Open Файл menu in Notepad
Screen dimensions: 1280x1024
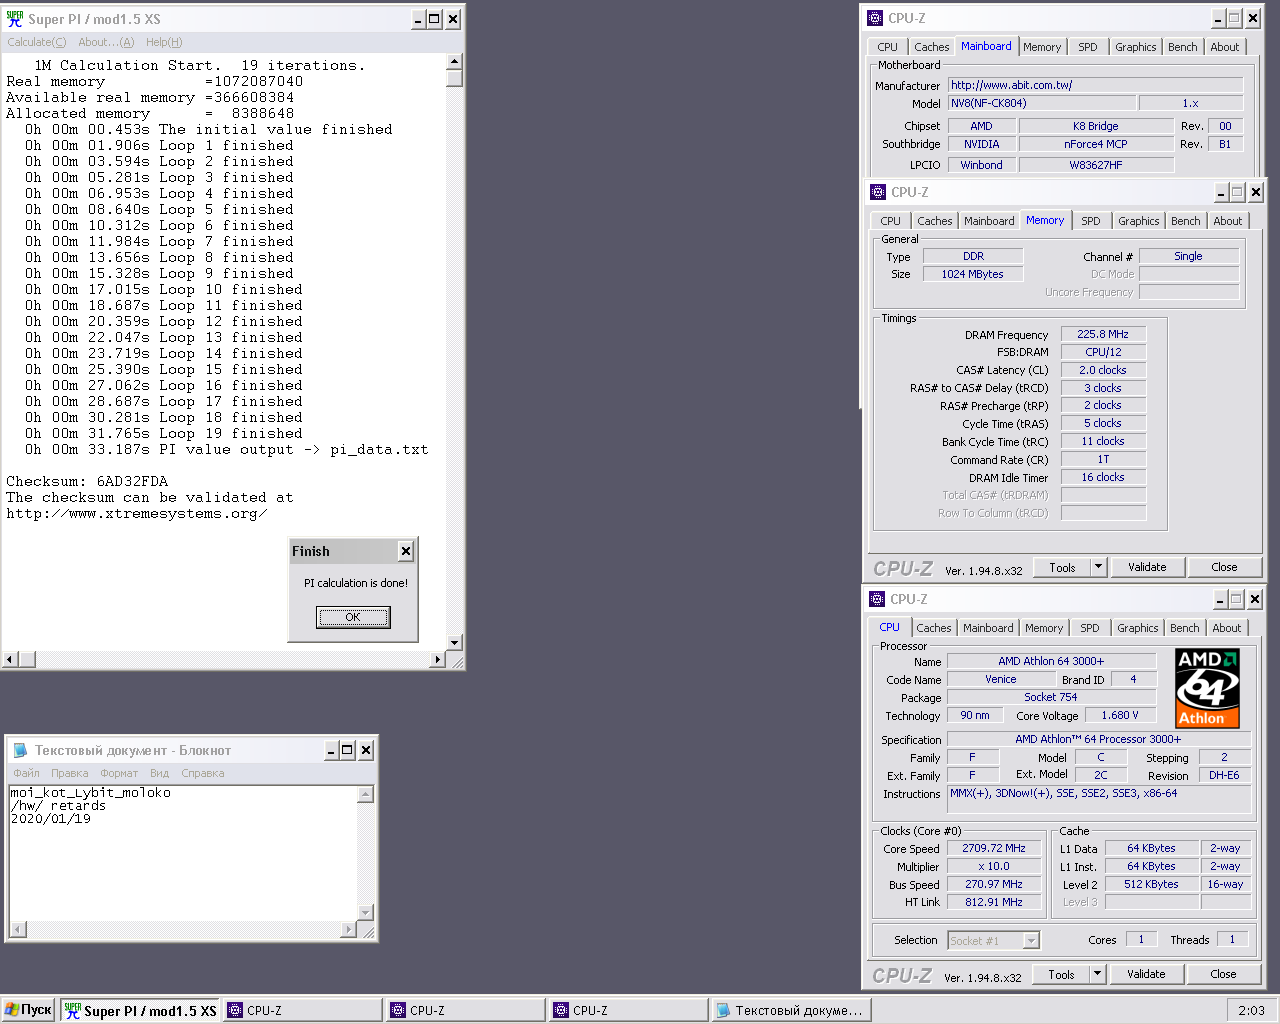tap(27, 773)
